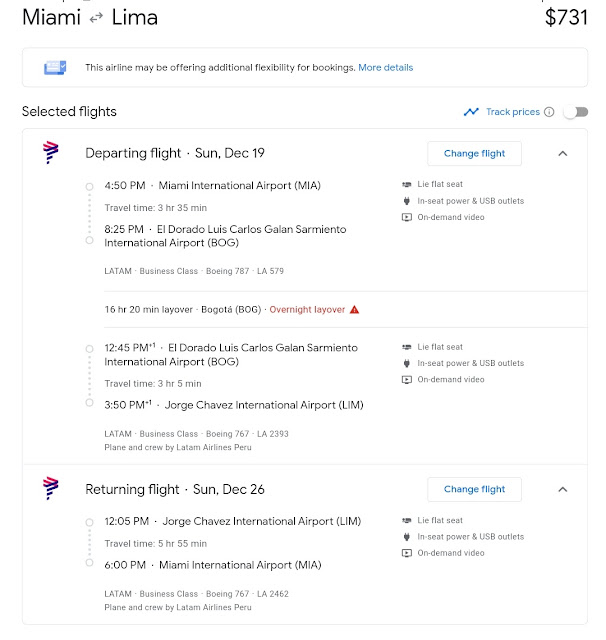Image resolution: width=606 pixels, height=640 pixels.
Task: Click the LATAM logo beside Departing flight
Action: (x=51, y=153)
